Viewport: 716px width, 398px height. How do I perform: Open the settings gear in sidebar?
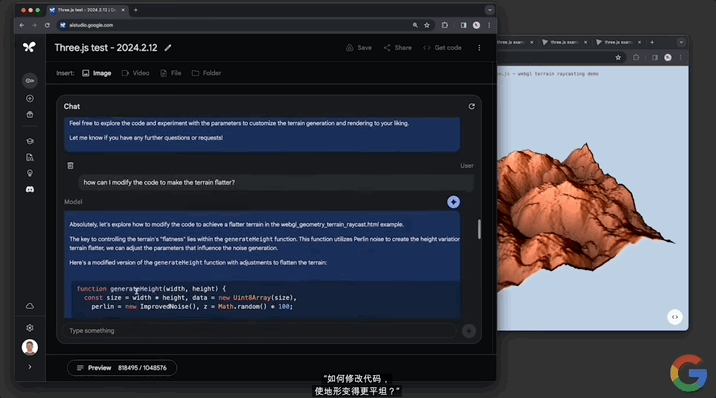coord(30,328)
